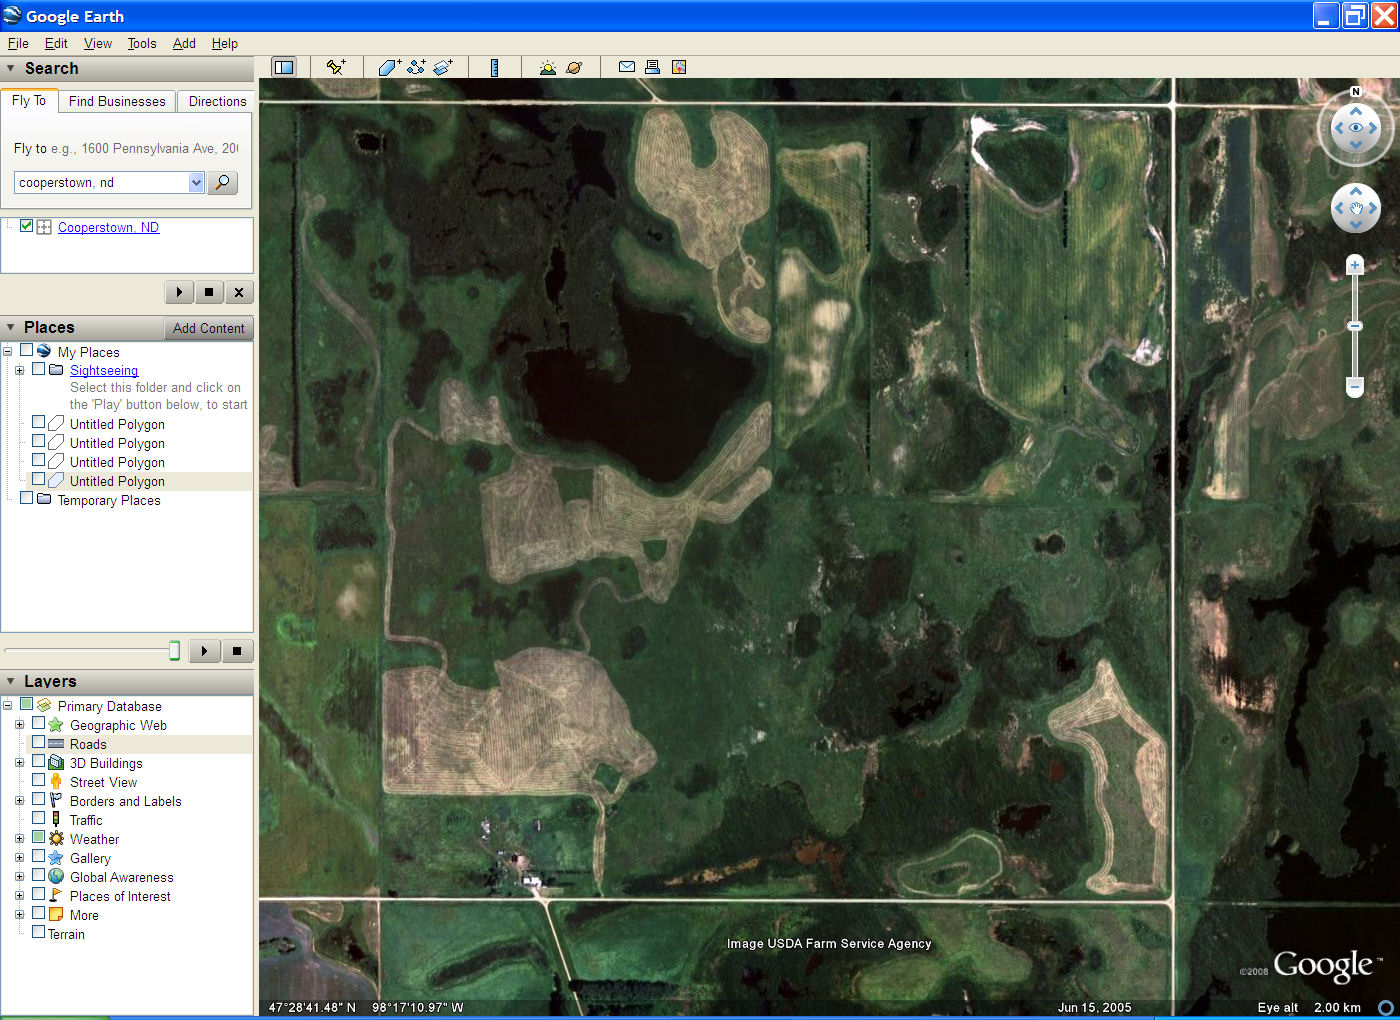This screenshot has height=1020, width=1400.
Task: Show current view in Google Maps
Action: pos(679,67)
